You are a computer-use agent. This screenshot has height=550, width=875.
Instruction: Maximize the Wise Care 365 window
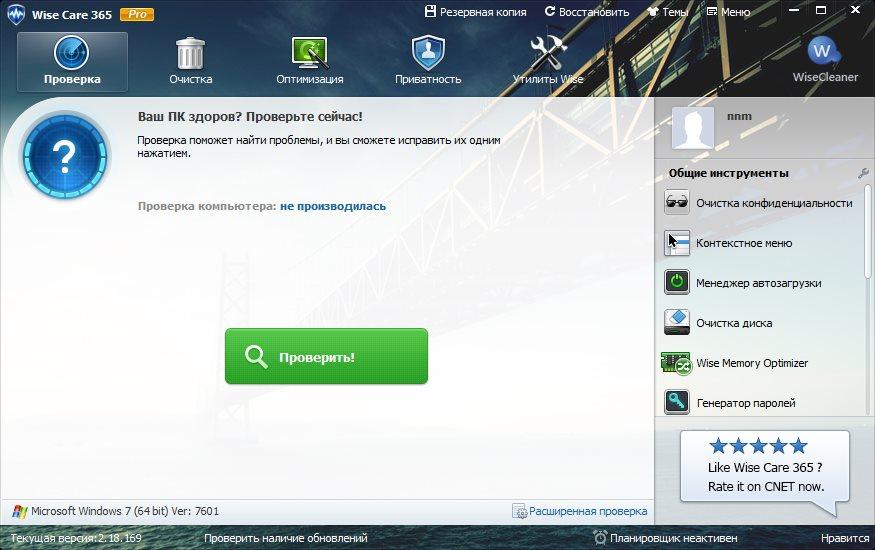coord(820,10)
